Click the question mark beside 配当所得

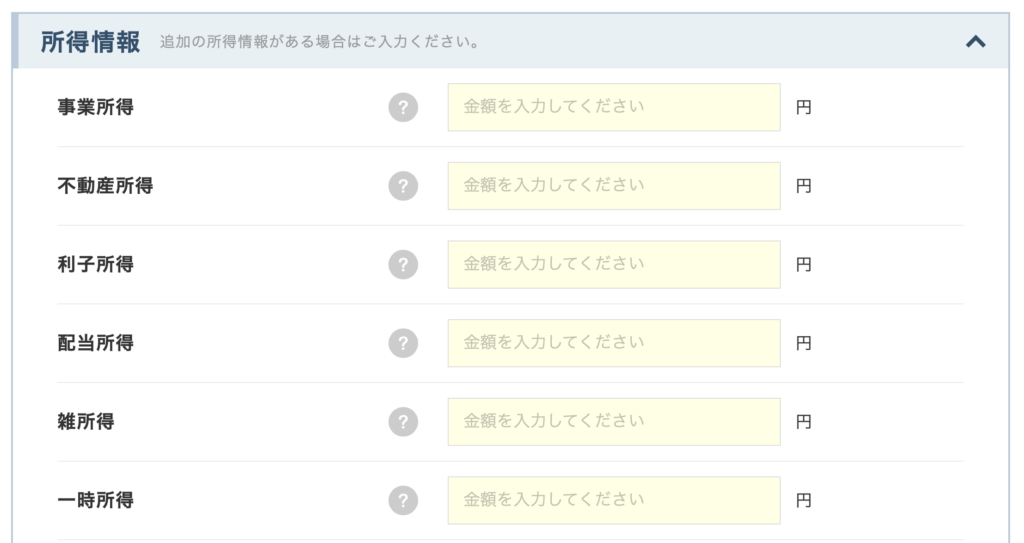[x=402, y=343]
